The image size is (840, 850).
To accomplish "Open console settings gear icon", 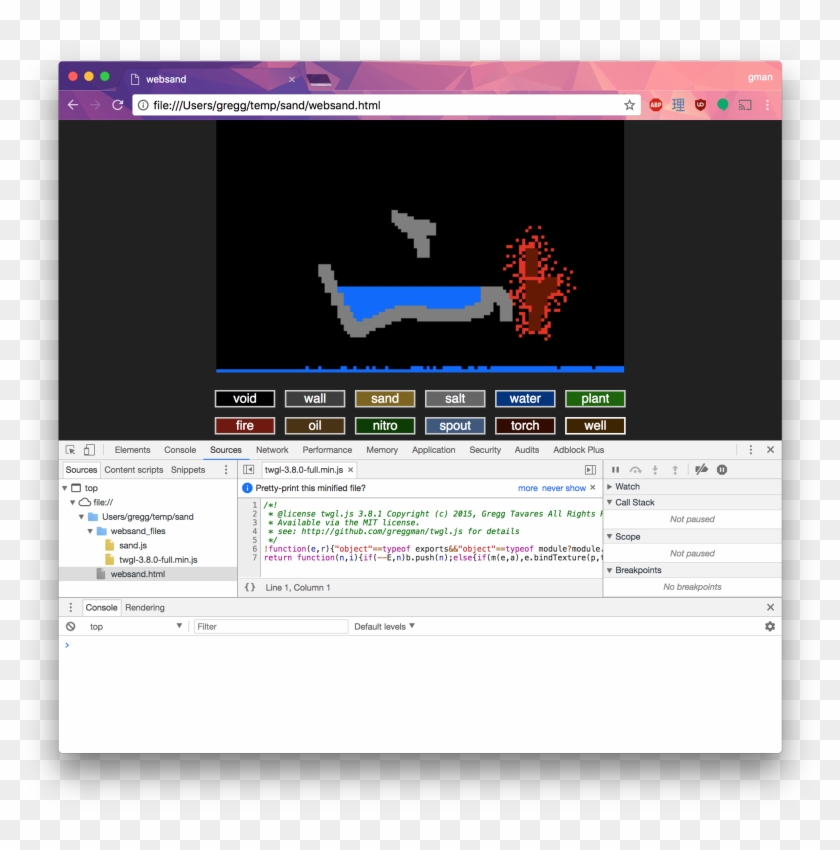I will [769, 626].
